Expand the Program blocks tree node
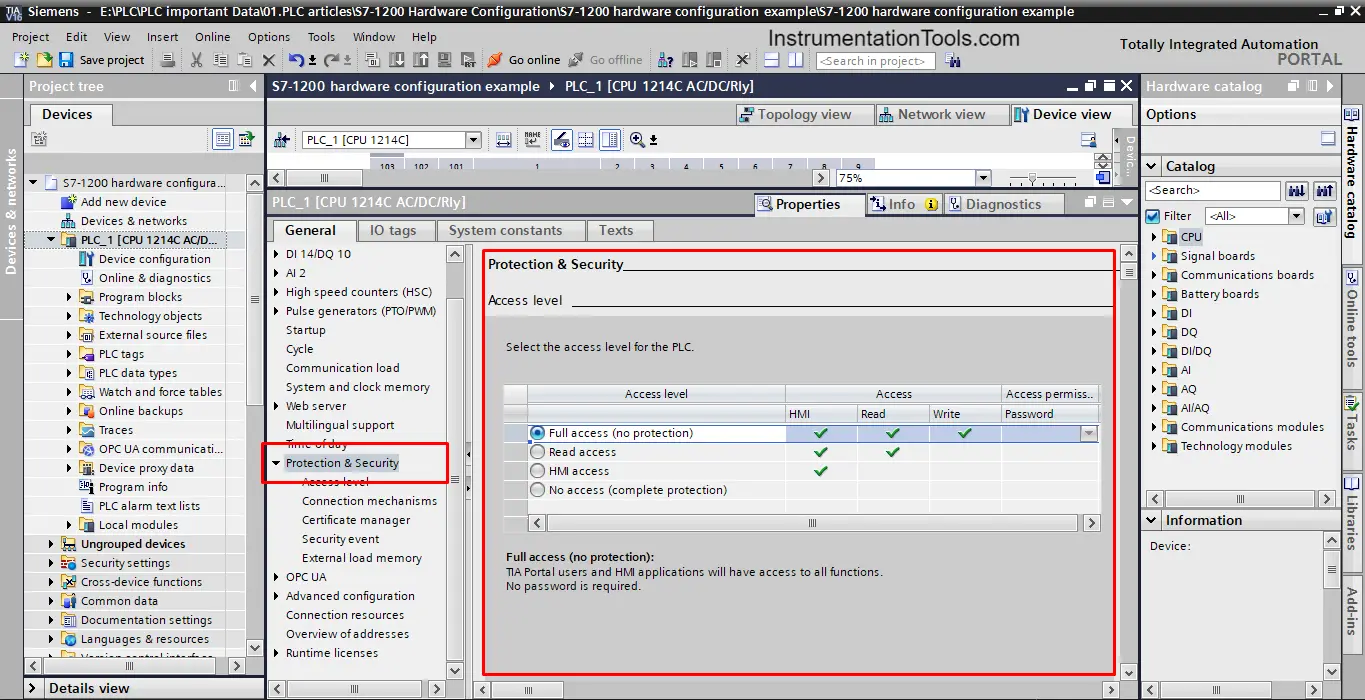This screenshot has height=700, width=1365. click(x=70, y=297)
